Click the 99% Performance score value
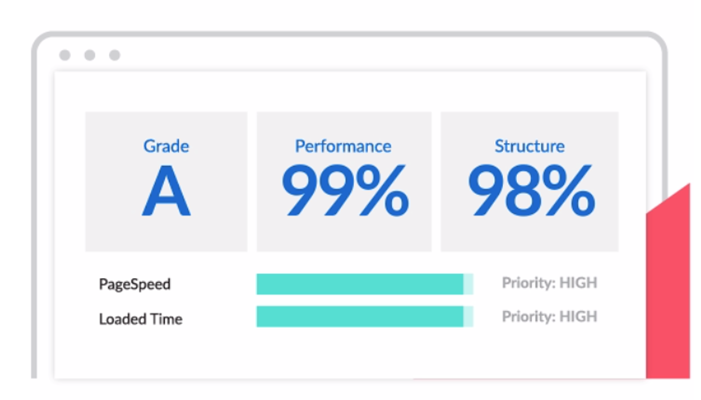This screenshot has height=400, width=701. (344, 192)
